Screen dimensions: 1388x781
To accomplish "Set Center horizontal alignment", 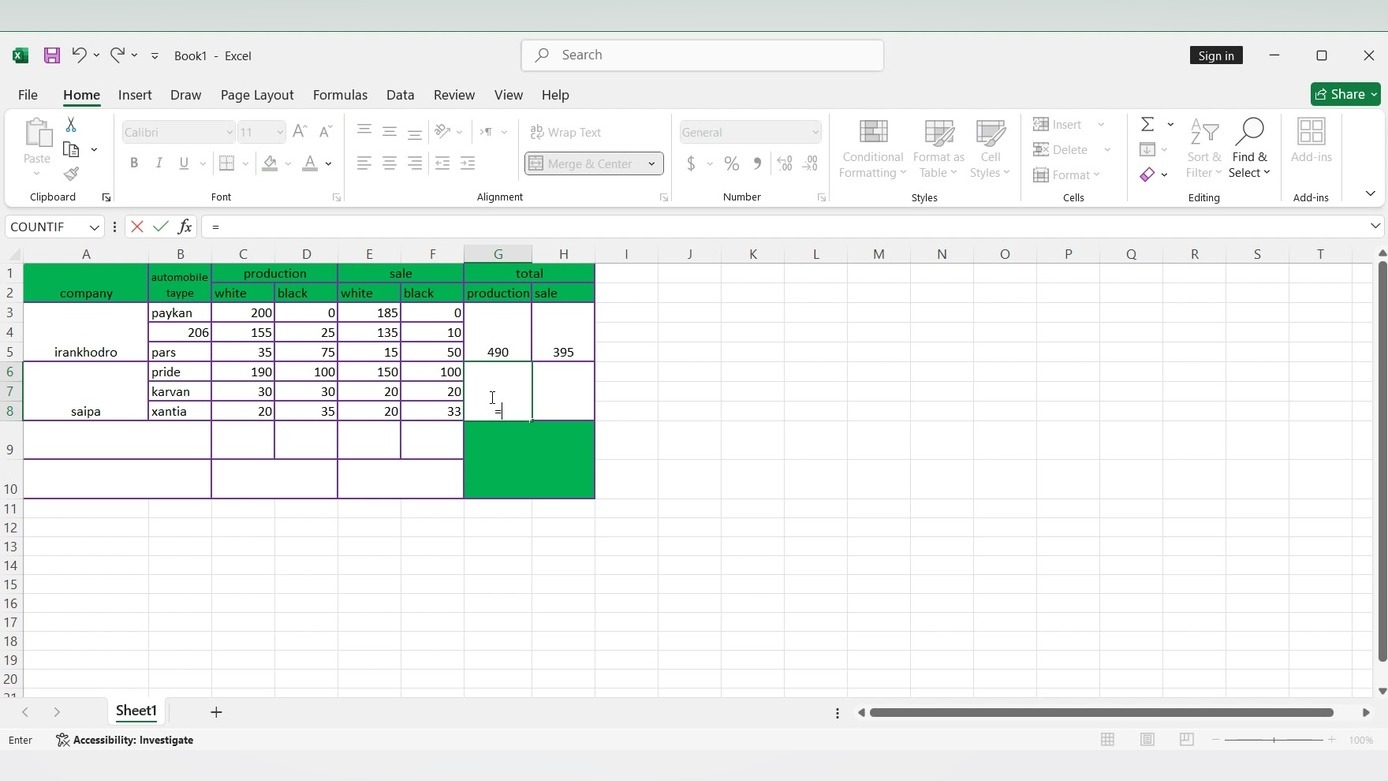I will point(389,164).
